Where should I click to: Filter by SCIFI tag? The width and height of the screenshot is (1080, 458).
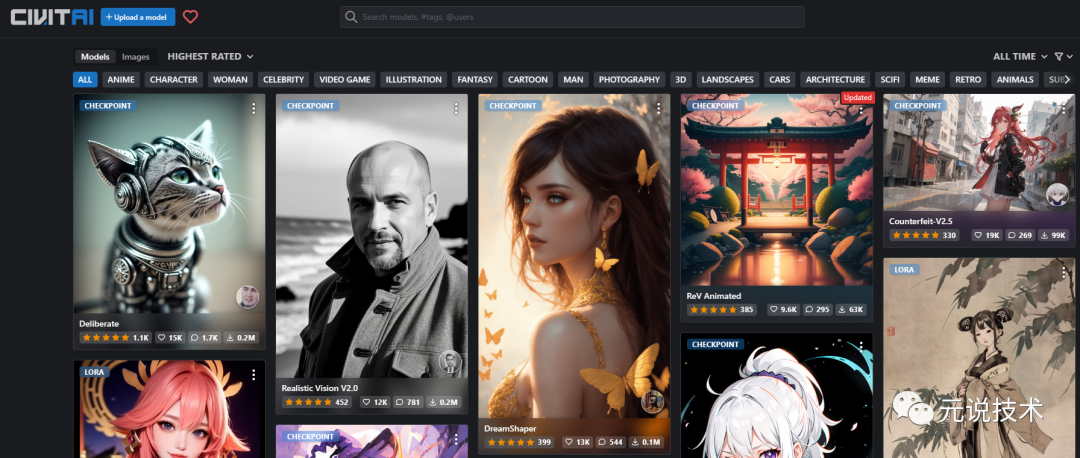(890, 80)
